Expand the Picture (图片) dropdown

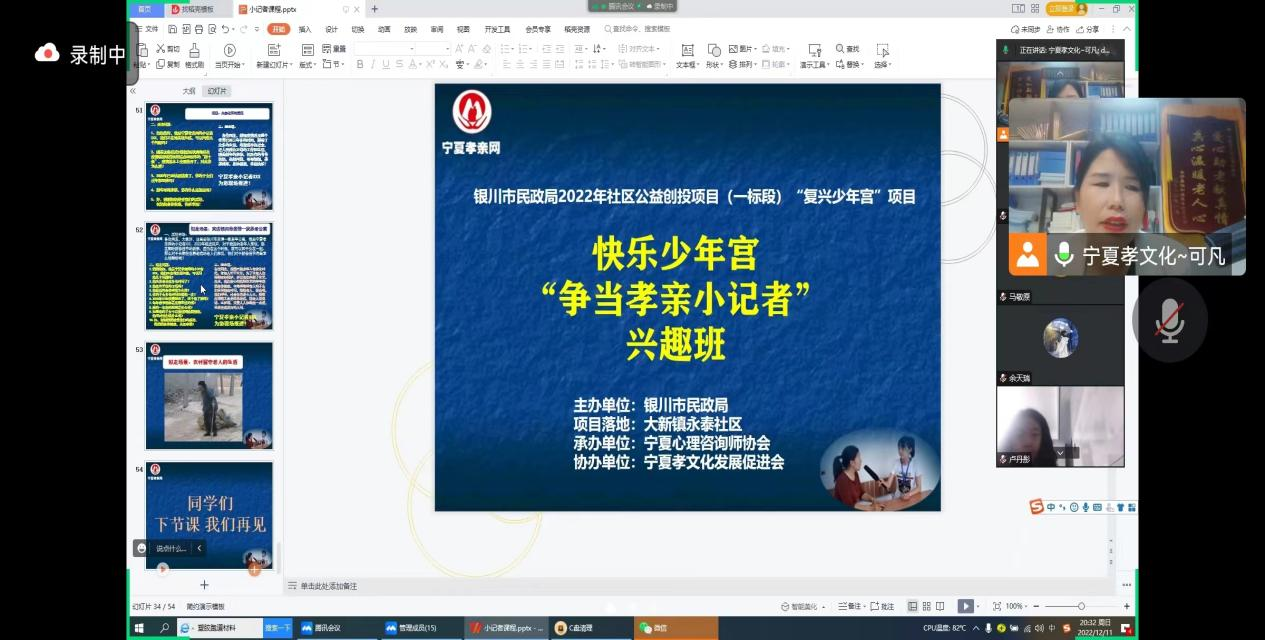pos(755,49)
